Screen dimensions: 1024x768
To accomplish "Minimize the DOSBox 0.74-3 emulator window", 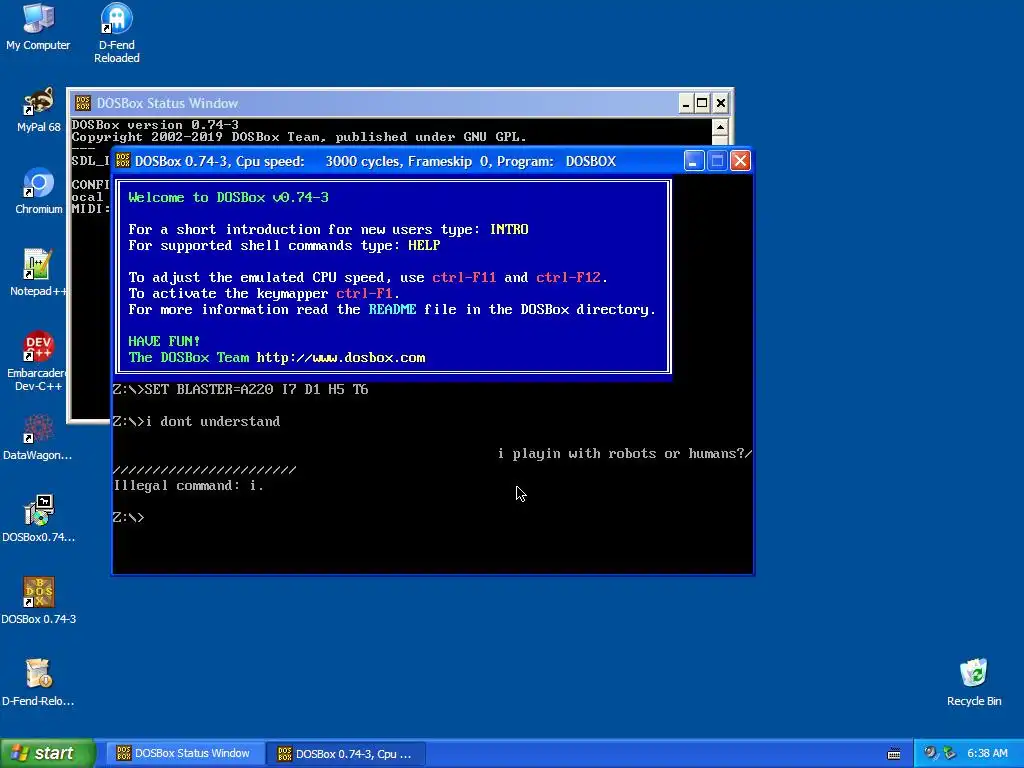I will coord(694,161).
